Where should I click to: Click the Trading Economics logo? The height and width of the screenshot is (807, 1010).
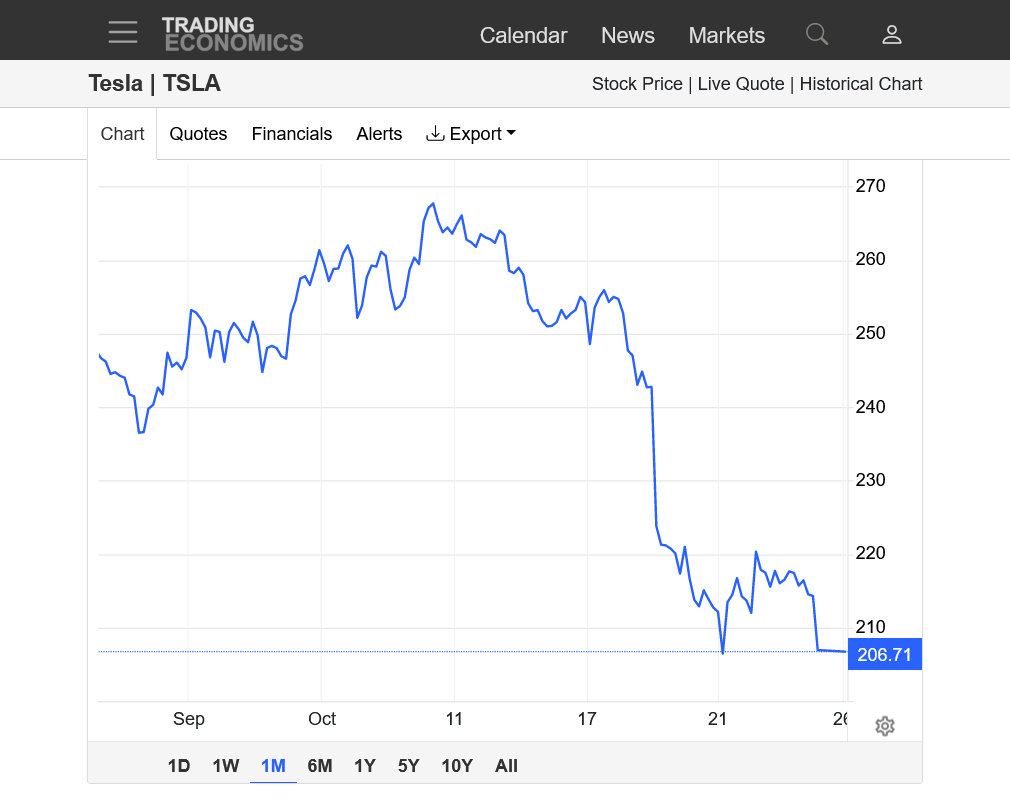tap(233, 34)
